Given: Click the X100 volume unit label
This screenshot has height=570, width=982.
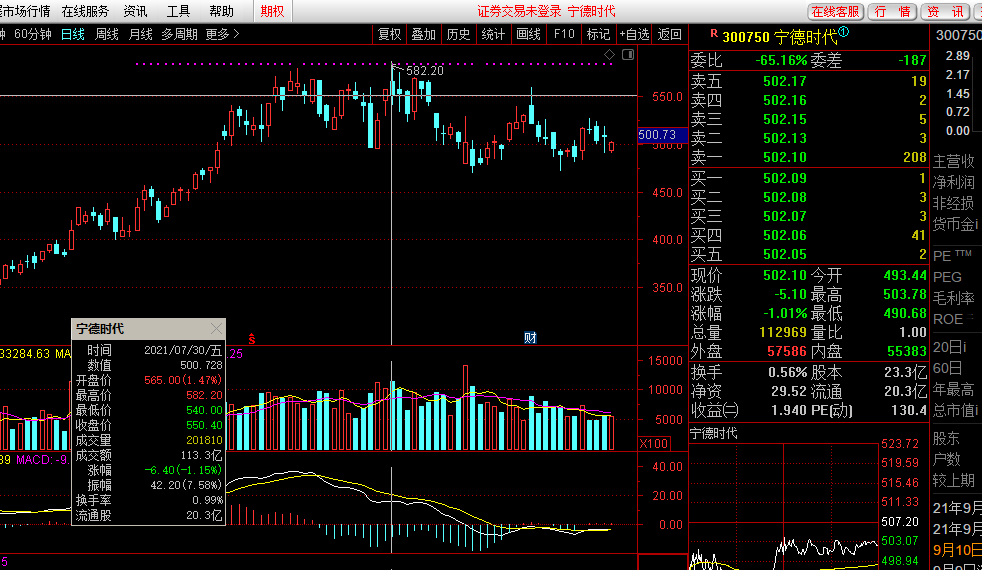Looking at the screenshot, I should (x=653, y=443).
